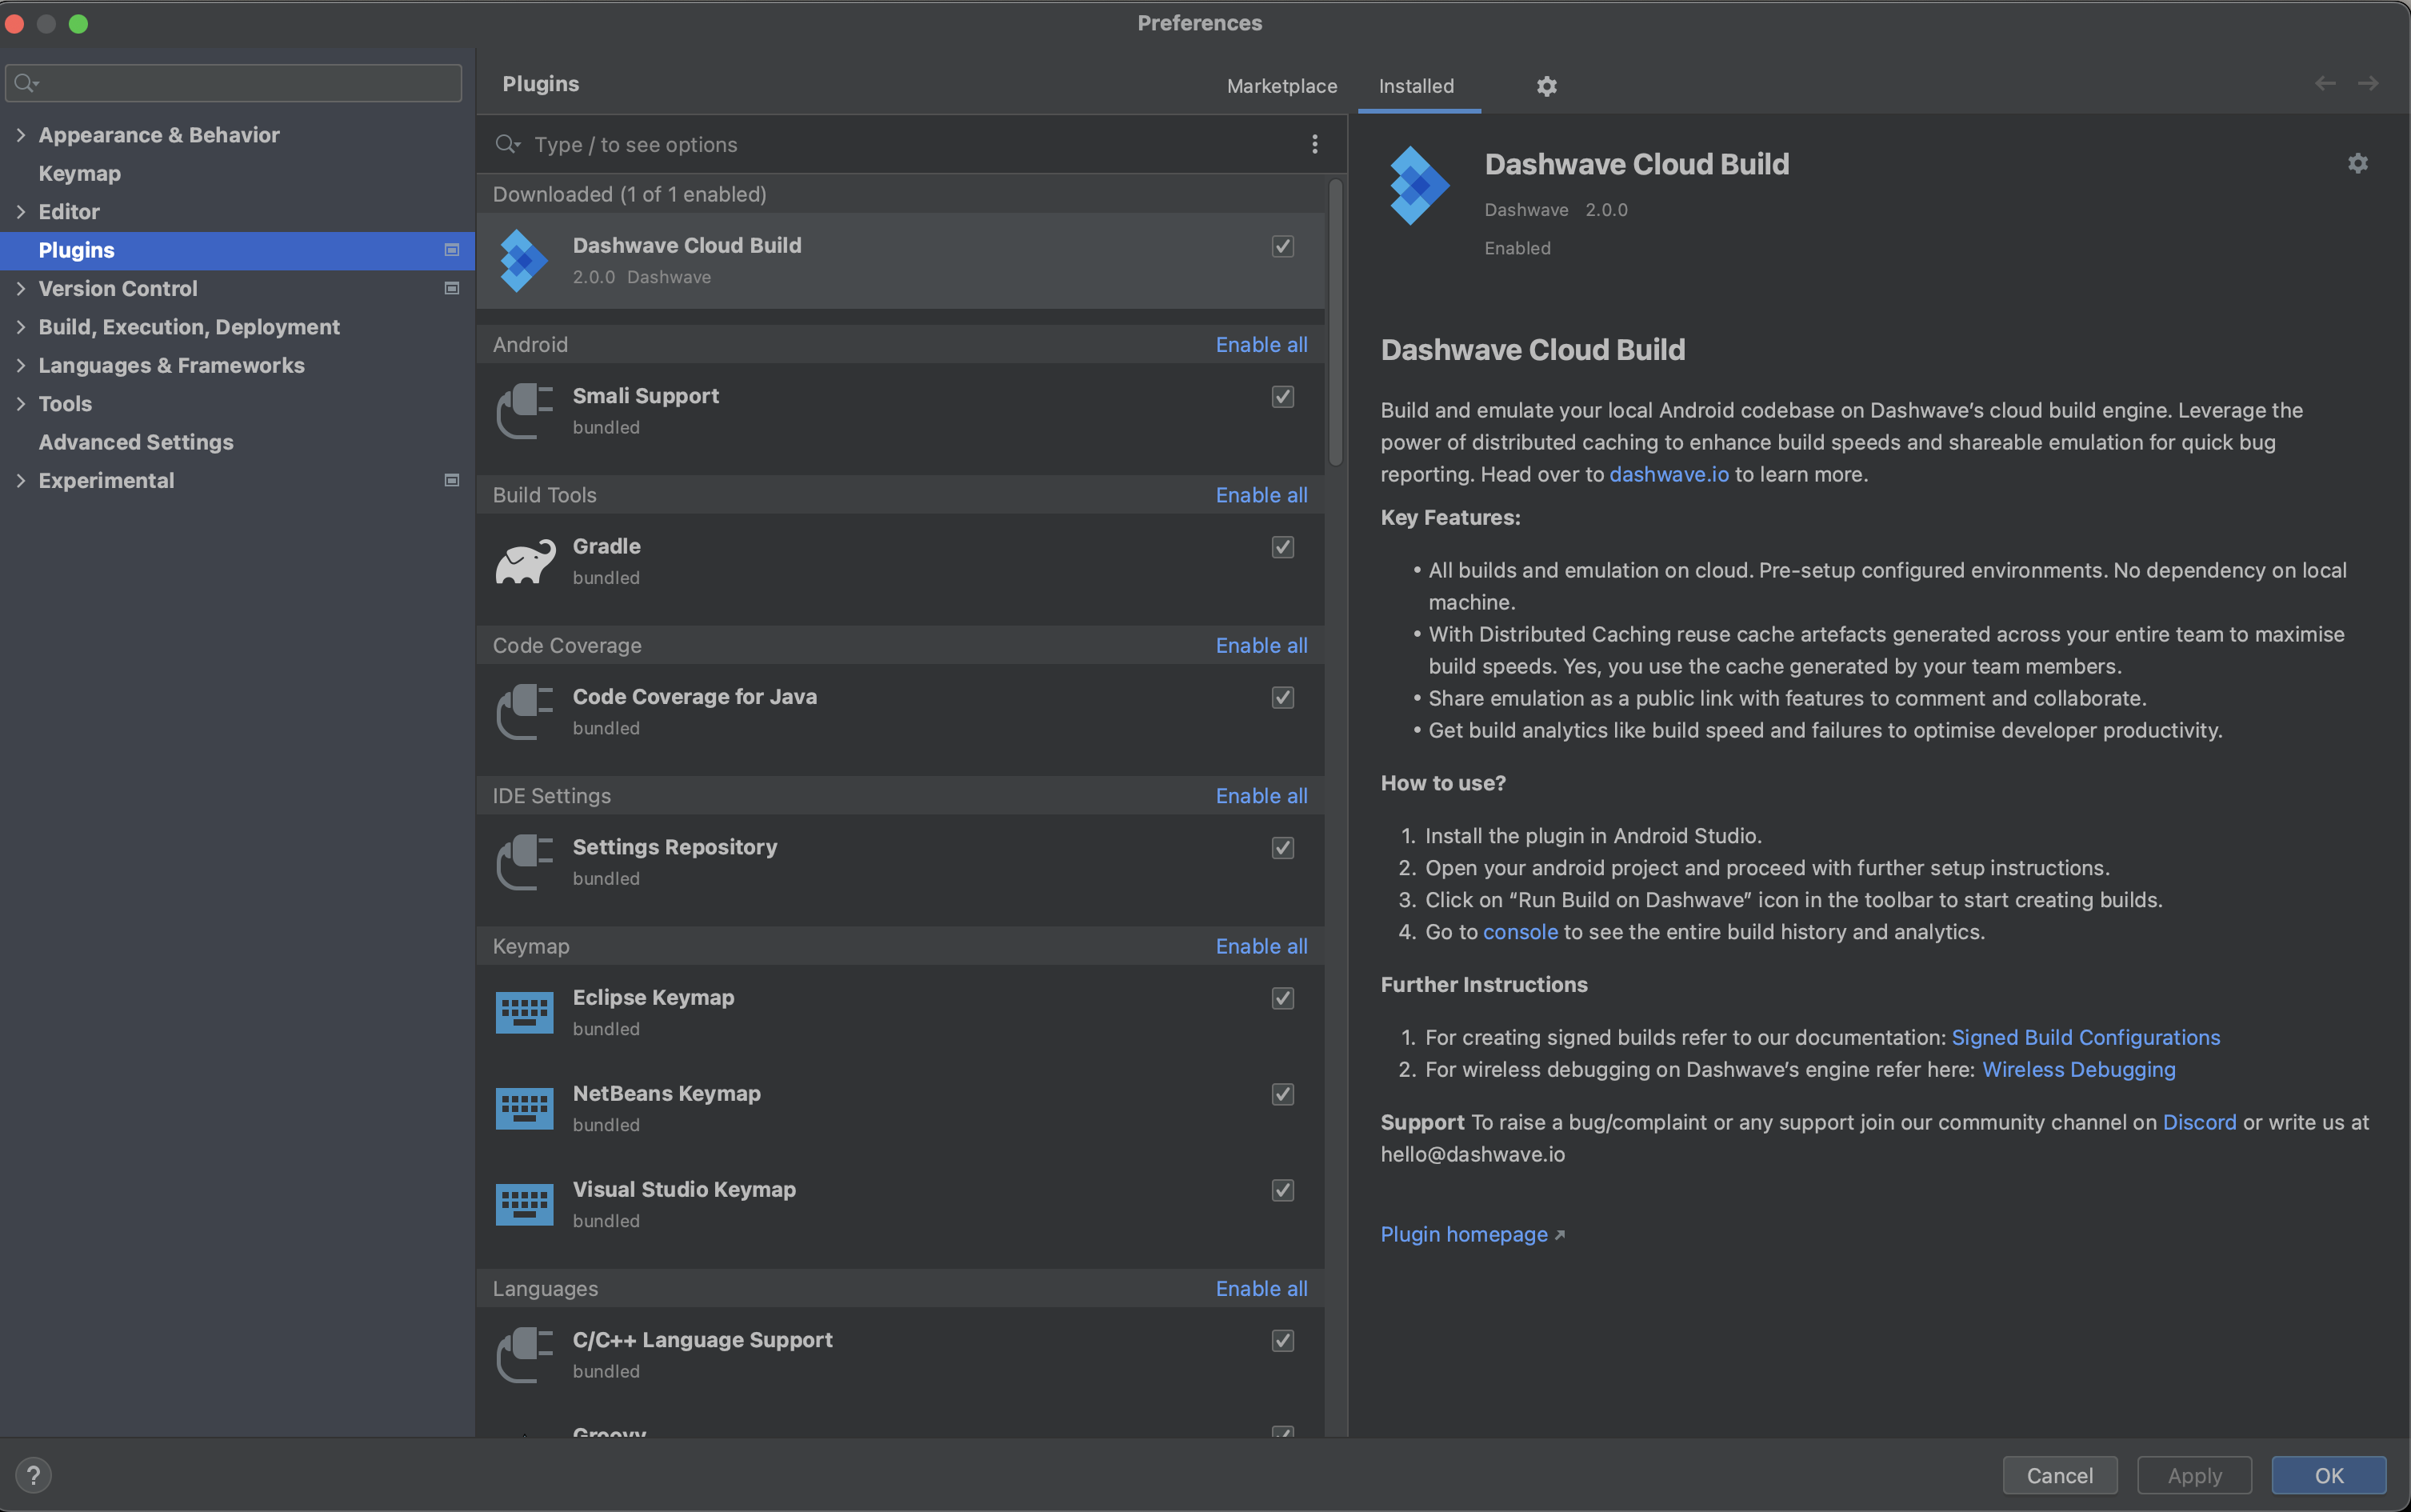2411x1512 pixels.
Task: Select Keymap in settings sidebar
Action: click(x=79, y=174)
